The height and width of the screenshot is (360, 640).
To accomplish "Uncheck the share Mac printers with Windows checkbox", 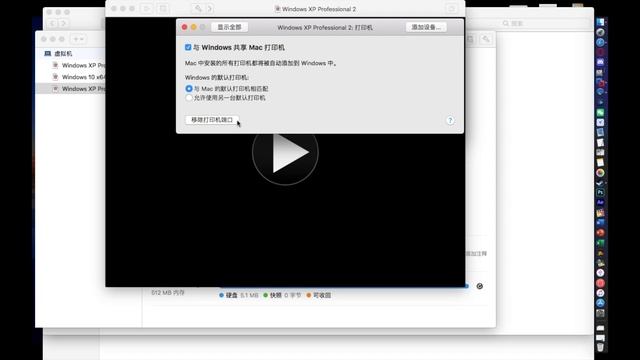I will (x=188, y=47).
